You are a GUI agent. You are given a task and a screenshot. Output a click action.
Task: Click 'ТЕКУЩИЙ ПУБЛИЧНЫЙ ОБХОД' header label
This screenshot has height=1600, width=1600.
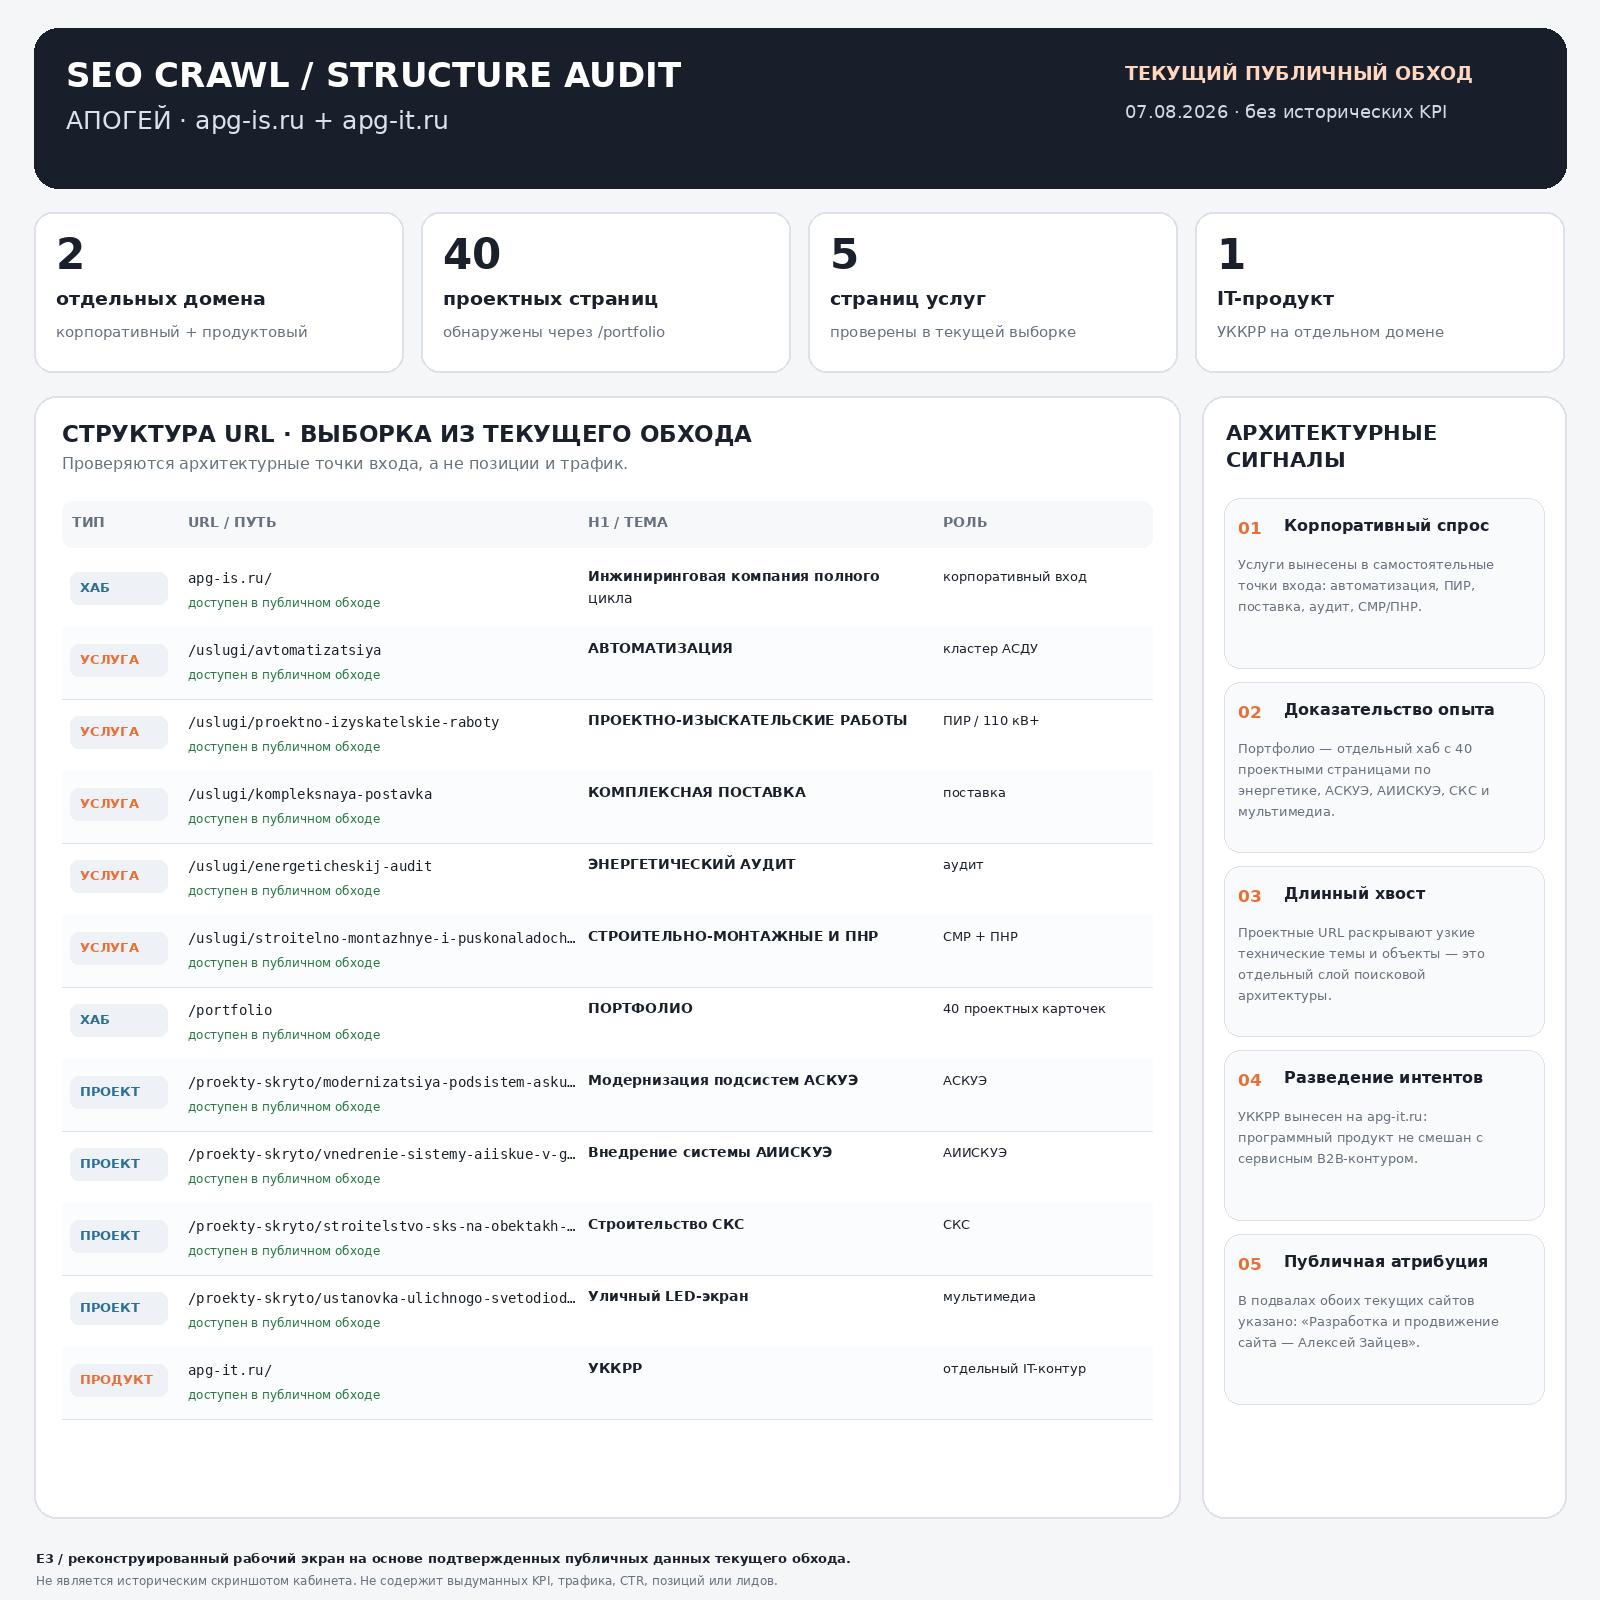click(1298, 73)
